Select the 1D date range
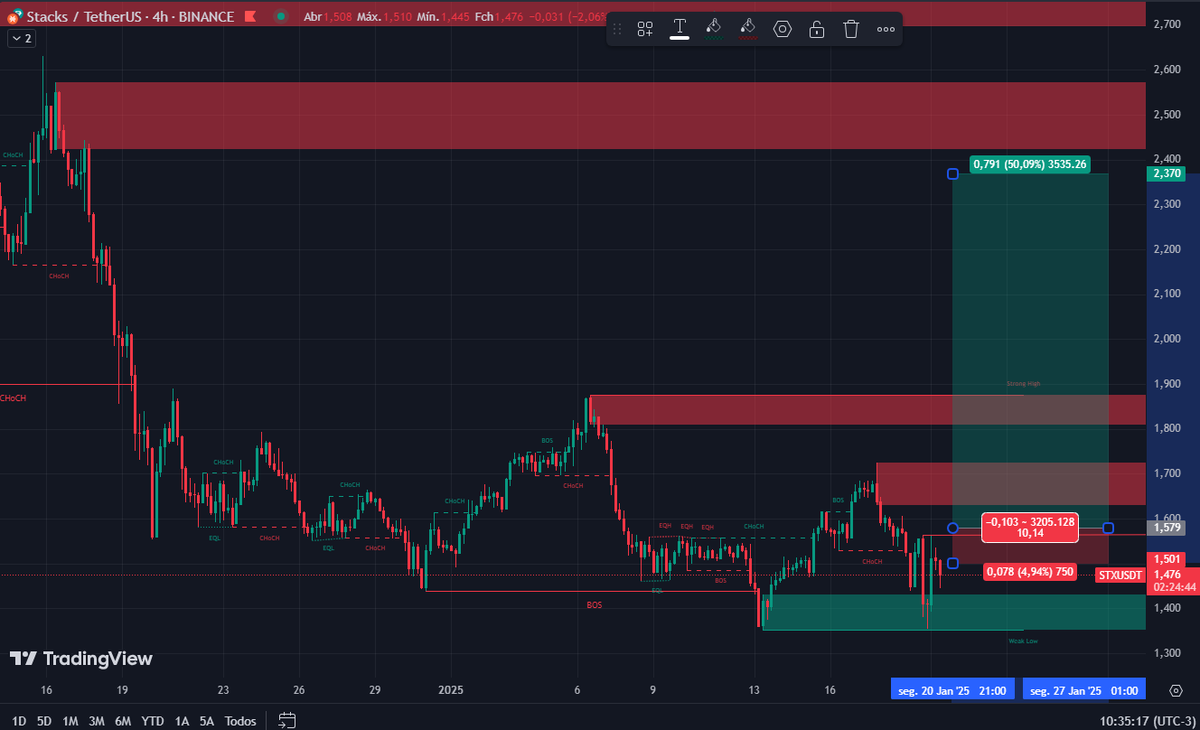The height and width of the screenshot is (730, 1200). [x=18, y=720]
